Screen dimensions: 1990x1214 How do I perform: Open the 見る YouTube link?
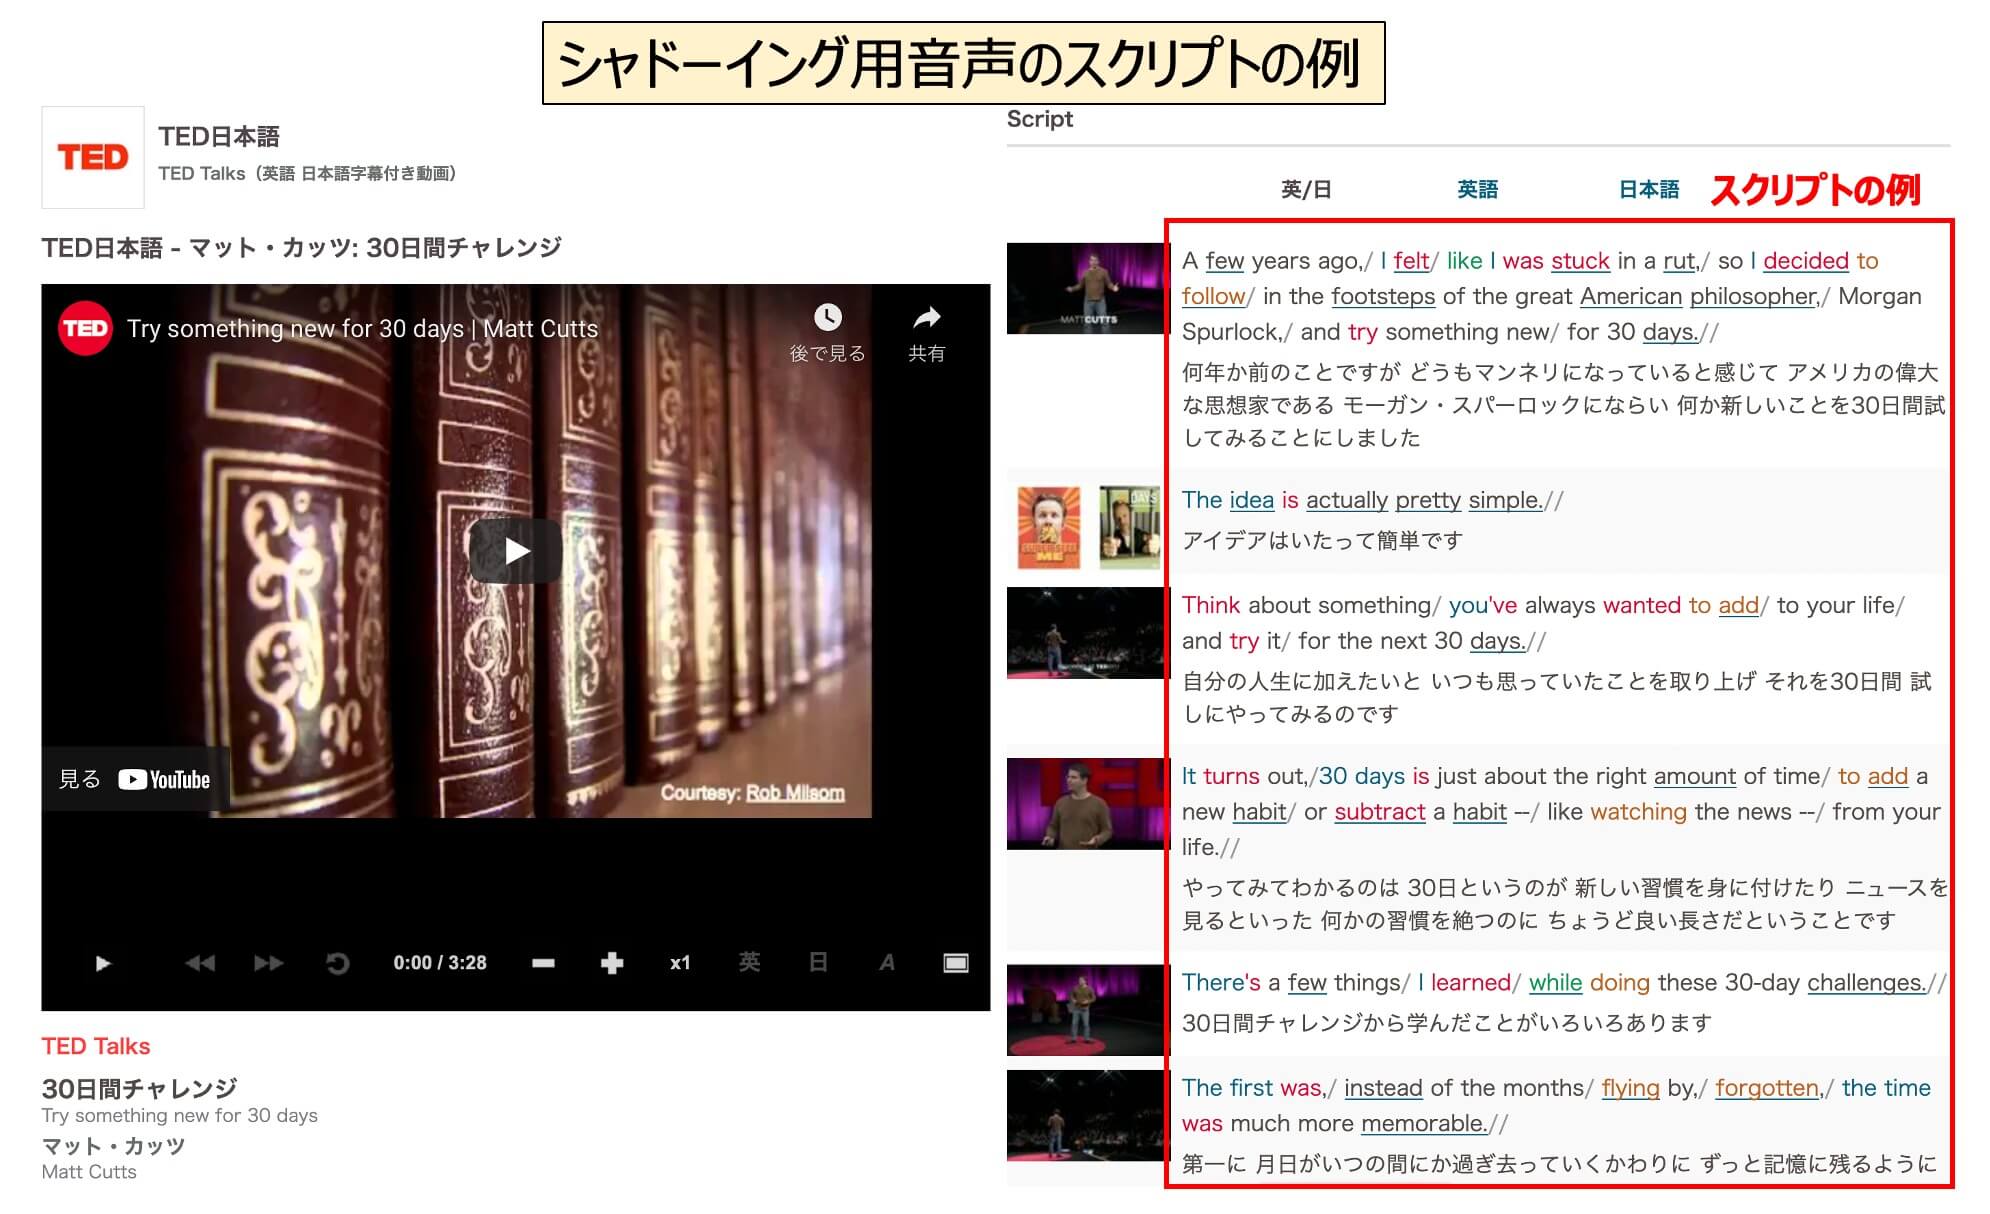(x=135, y=779)
